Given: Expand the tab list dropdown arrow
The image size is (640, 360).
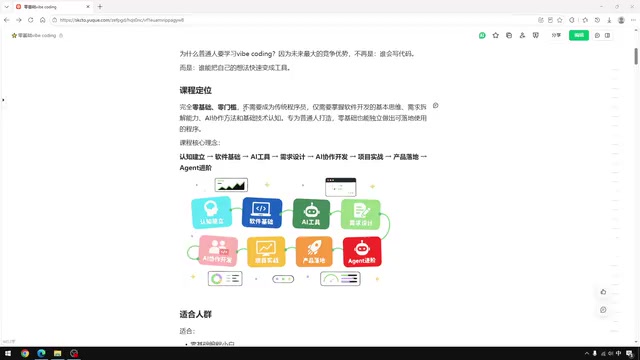Looking at the screenshot, I should pyautogui.click(x=7, y=7).
